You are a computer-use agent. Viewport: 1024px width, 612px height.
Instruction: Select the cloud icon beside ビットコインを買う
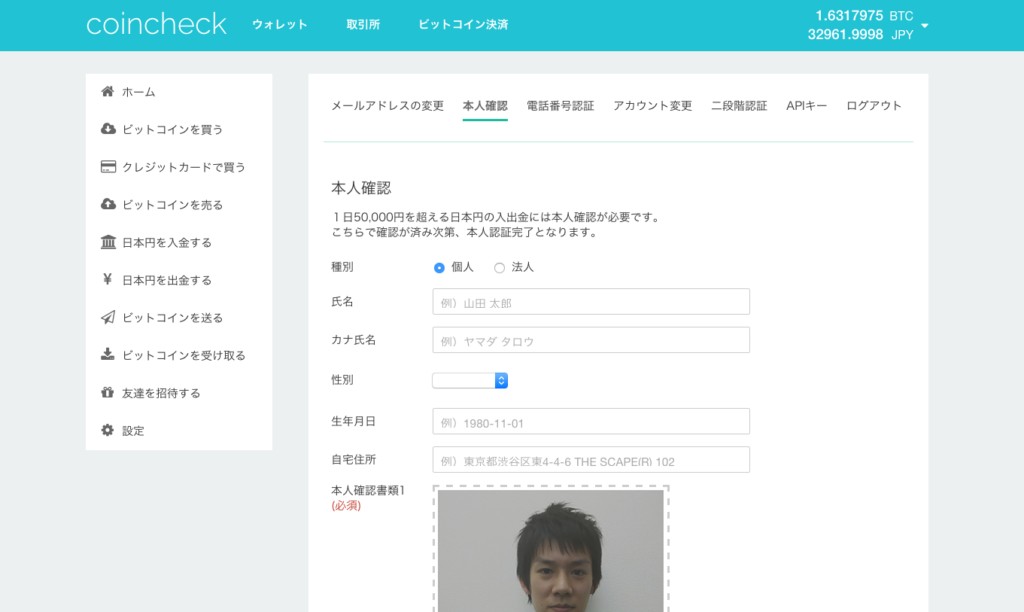point(107,129)
